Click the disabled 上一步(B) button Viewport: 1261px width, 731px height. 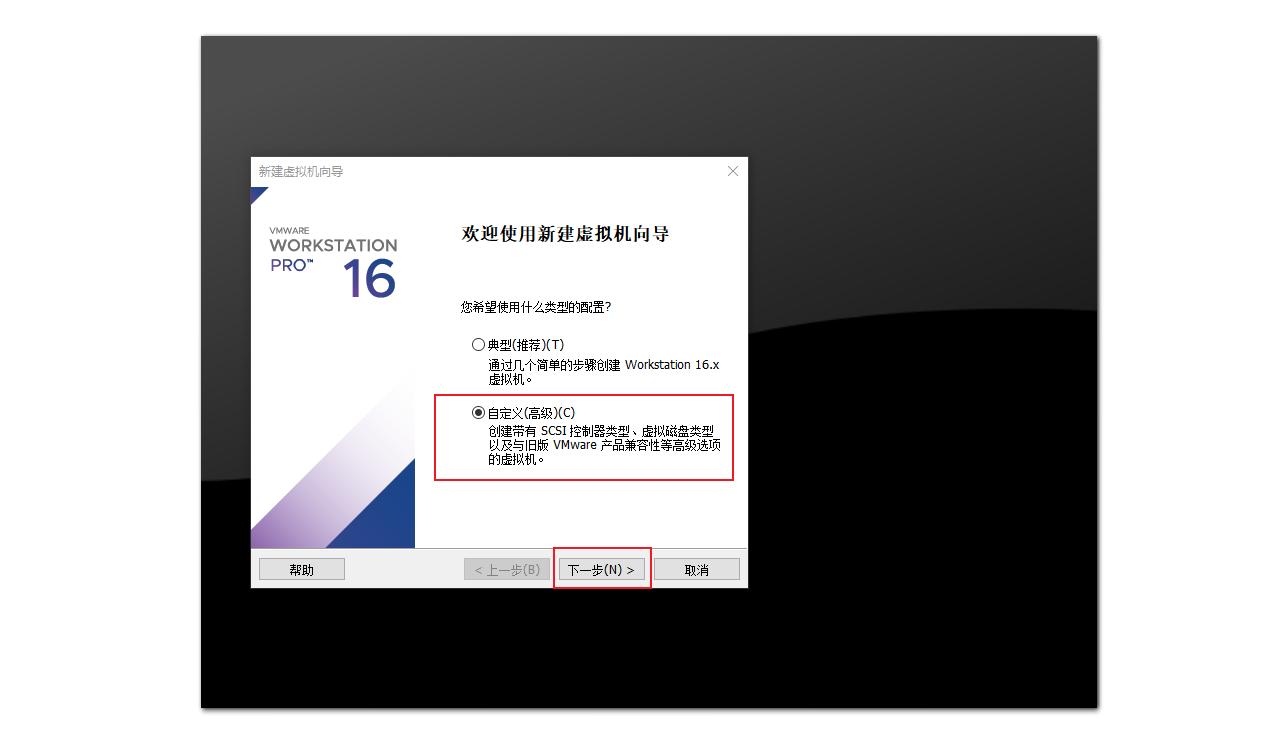[506, 568]
